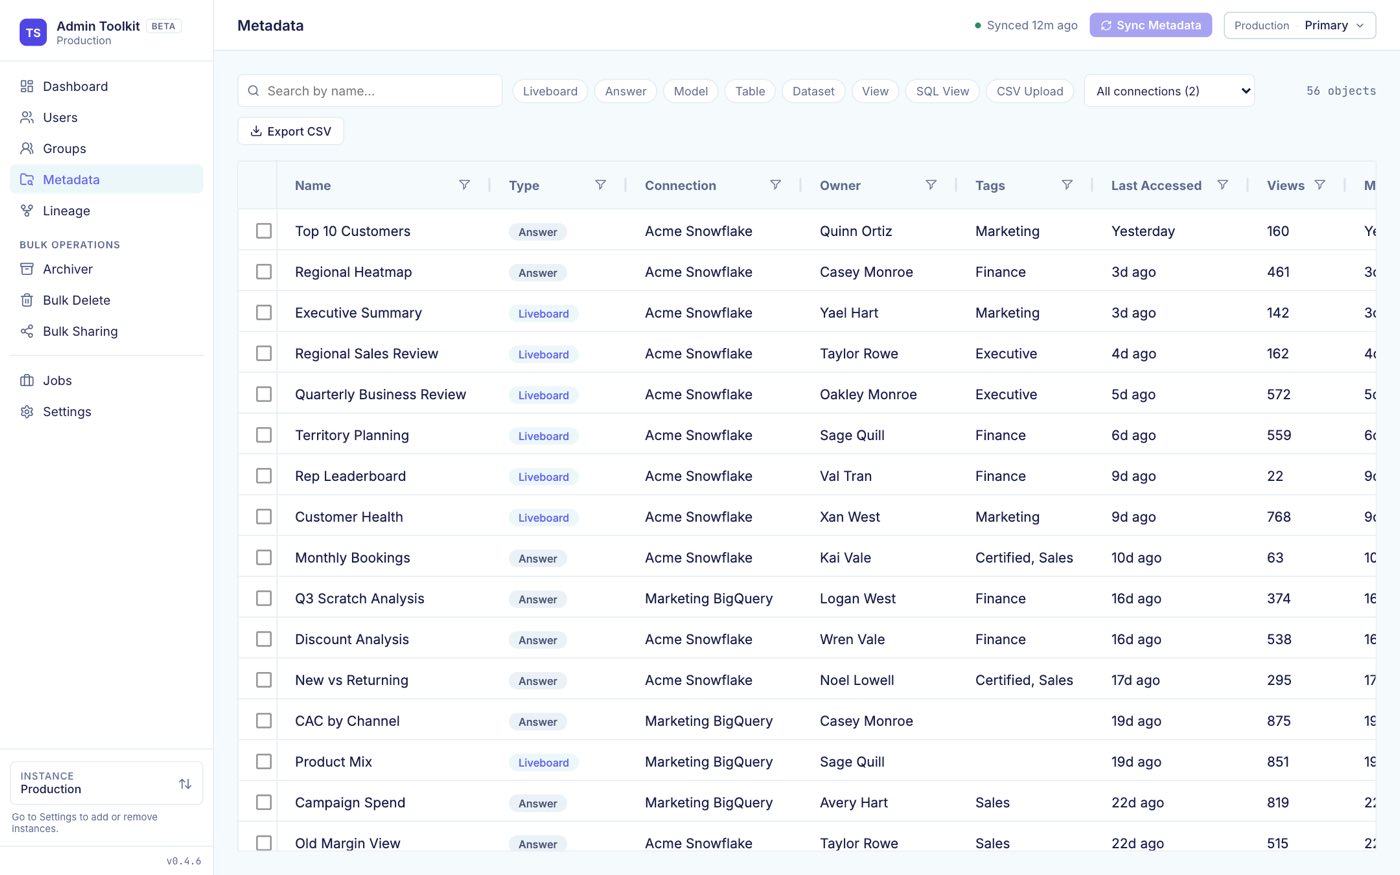1400x875 pixels.
Task: Open filter icon on Last Accessed column
Action: tap(1222, 185)
